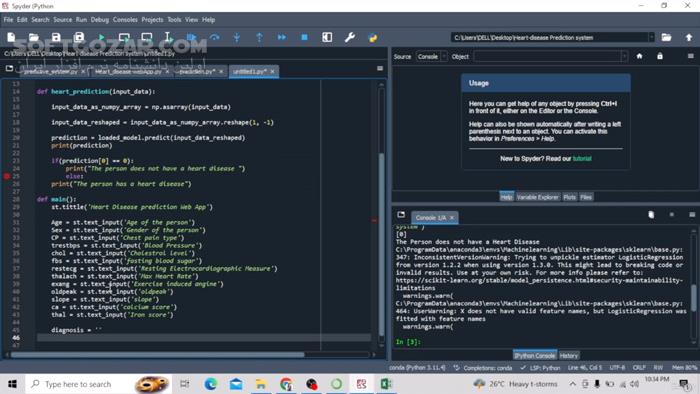
Task: Select the IPython Console tab
Action: (x=534, y=356)
